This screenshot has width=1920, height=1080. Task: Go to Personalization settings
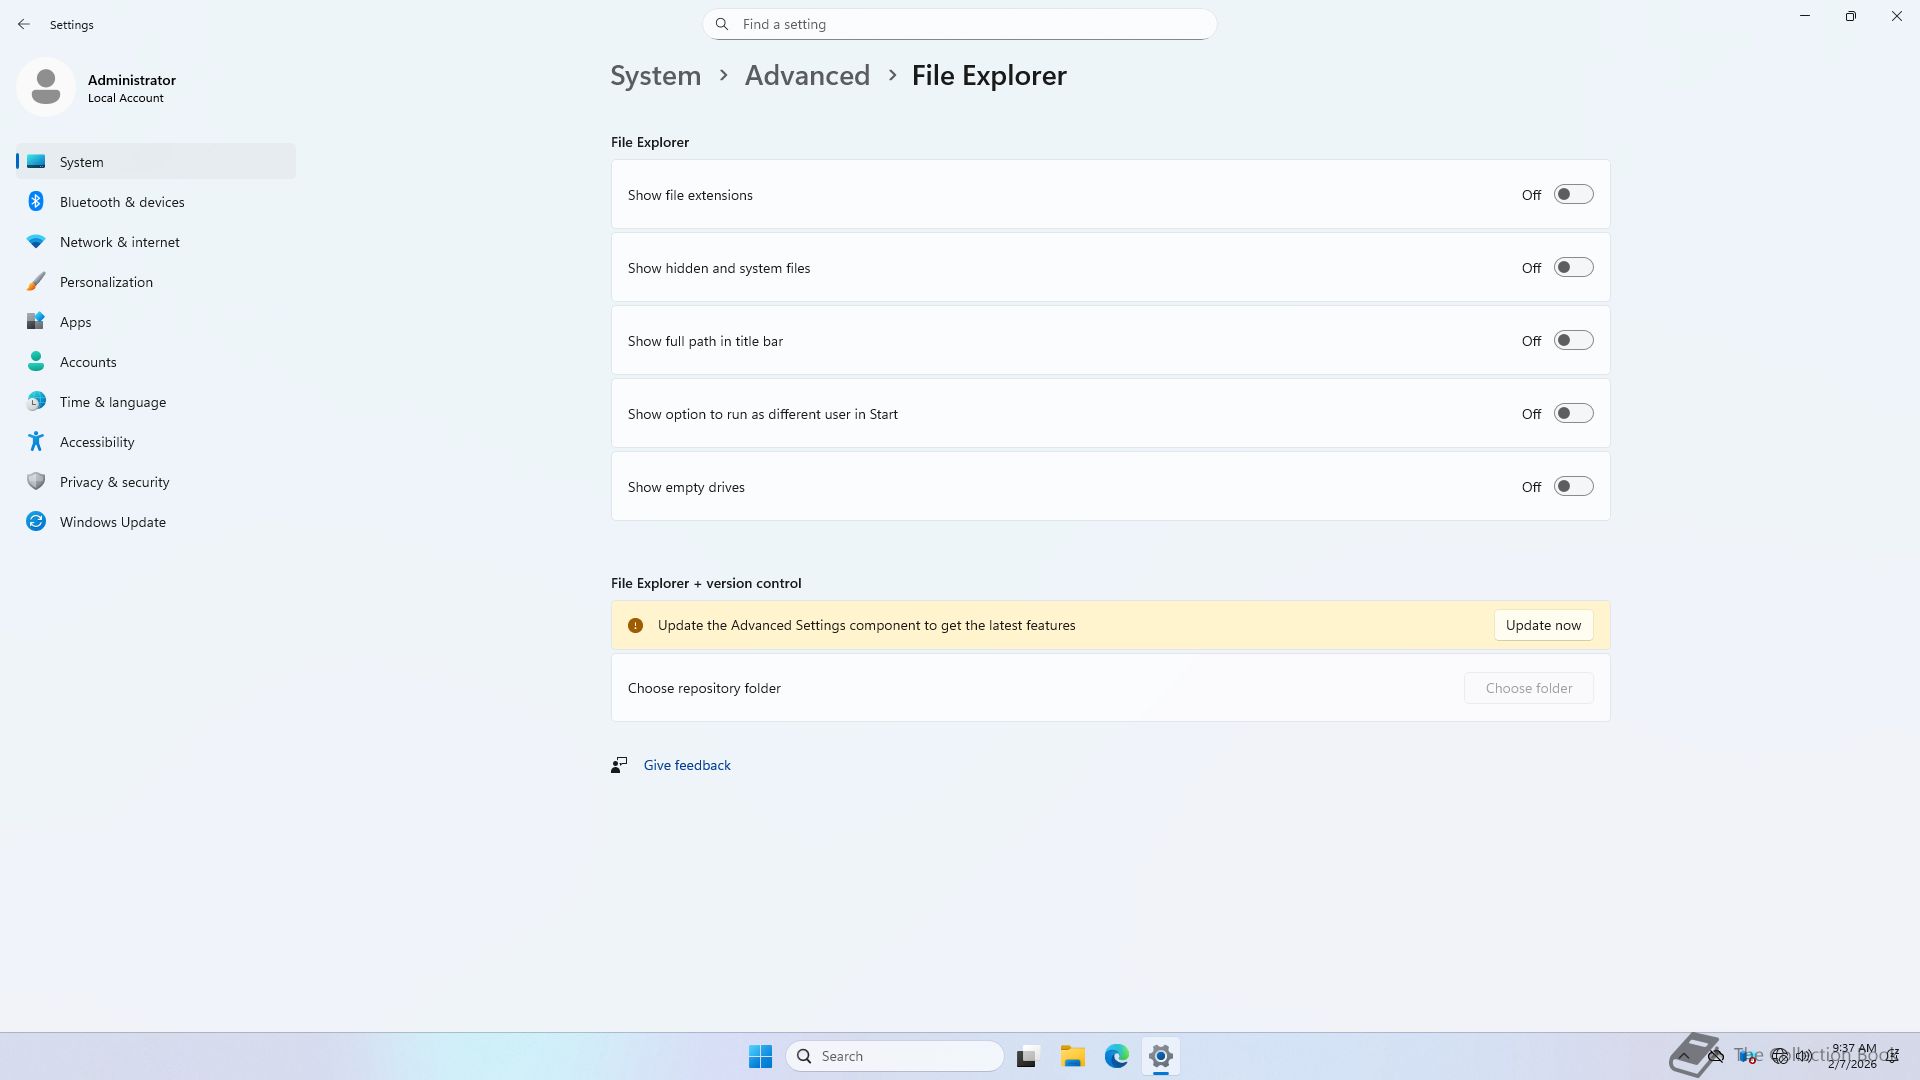(106, 282)
